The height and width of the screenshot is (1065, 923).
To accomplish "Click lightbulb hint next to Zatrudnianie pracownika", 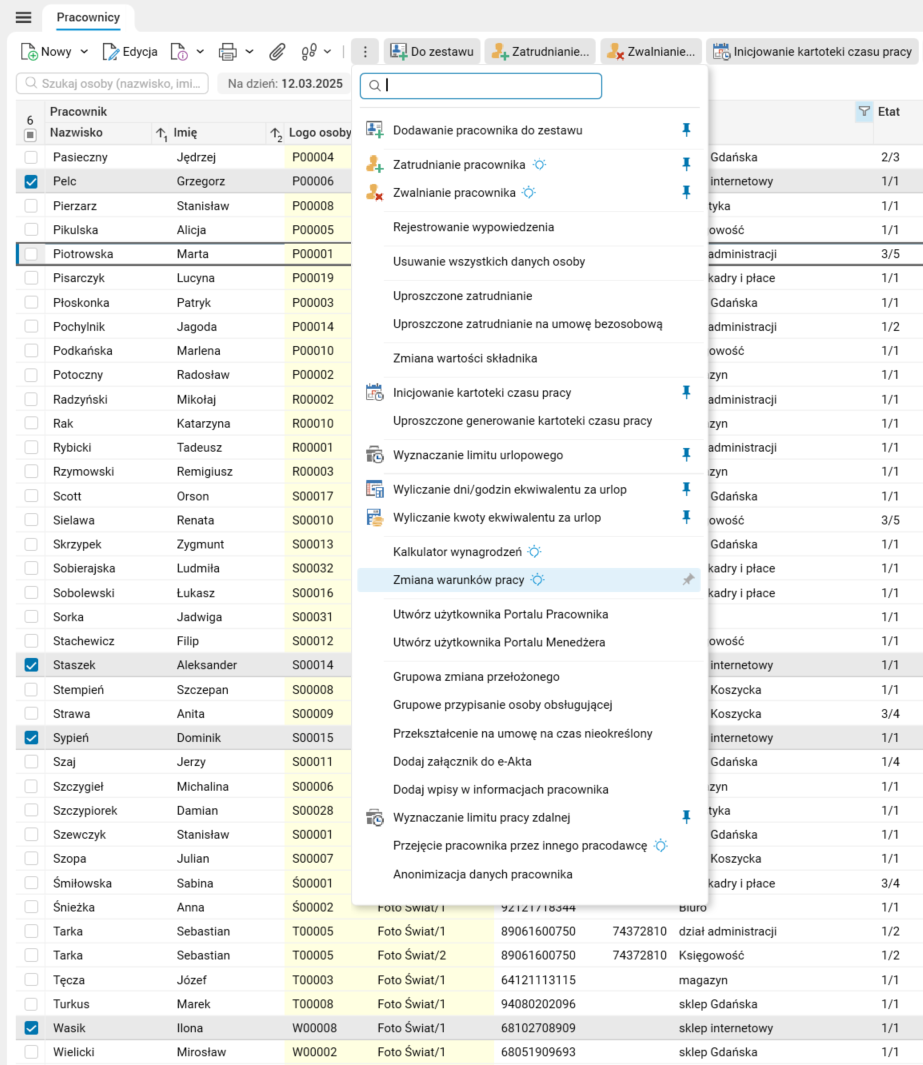I will point(539,164).
